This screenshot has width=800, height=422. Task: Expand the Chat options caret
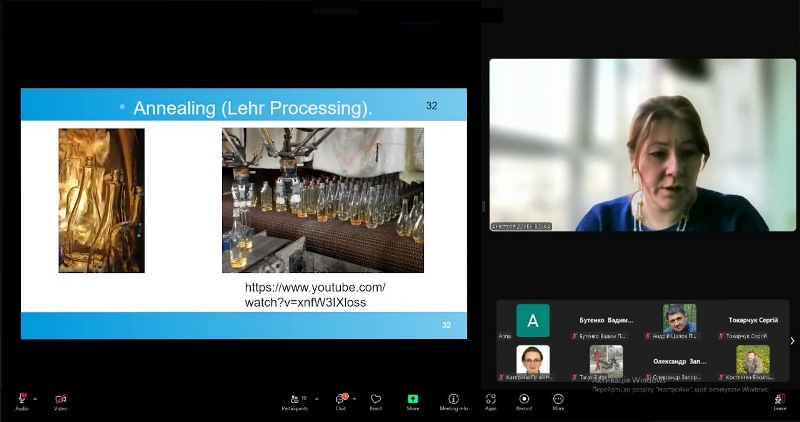pyautogui.click(x=354, y=399)
